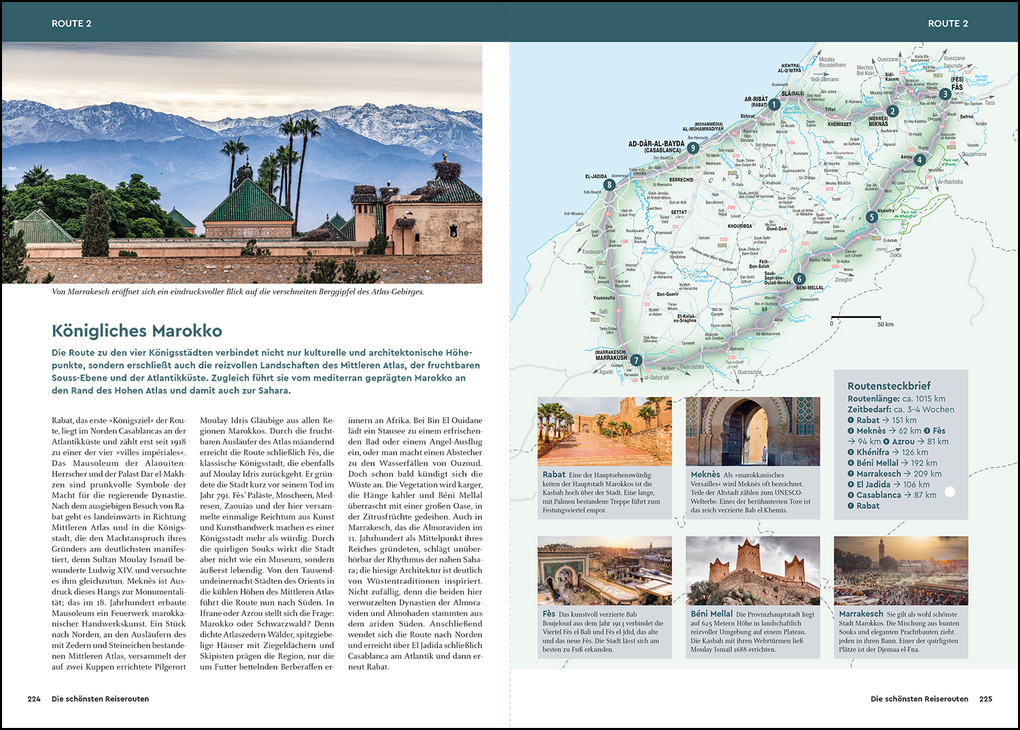Viewport: 1020px width, 730px height.
Task: Click route marker 3 at Fès
Action: (944, 94)
